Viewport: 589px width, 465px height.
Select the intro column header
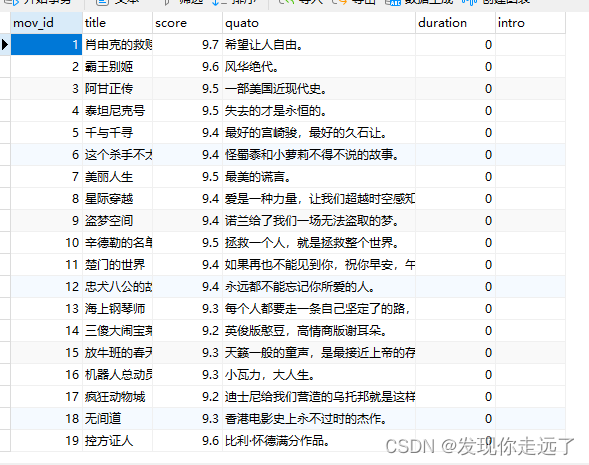pyautogui.click(x=530, y=23)
